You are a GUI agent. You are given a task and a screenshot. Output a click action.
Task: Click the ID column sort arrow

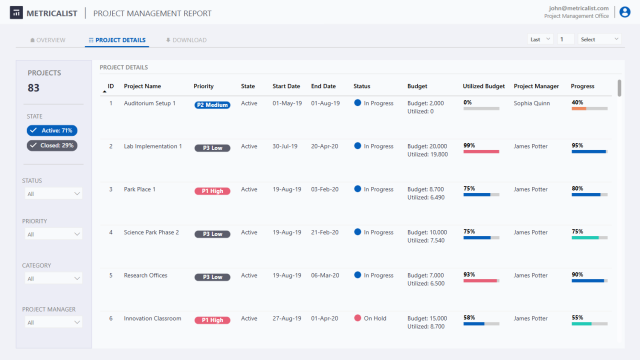[104, 92]
